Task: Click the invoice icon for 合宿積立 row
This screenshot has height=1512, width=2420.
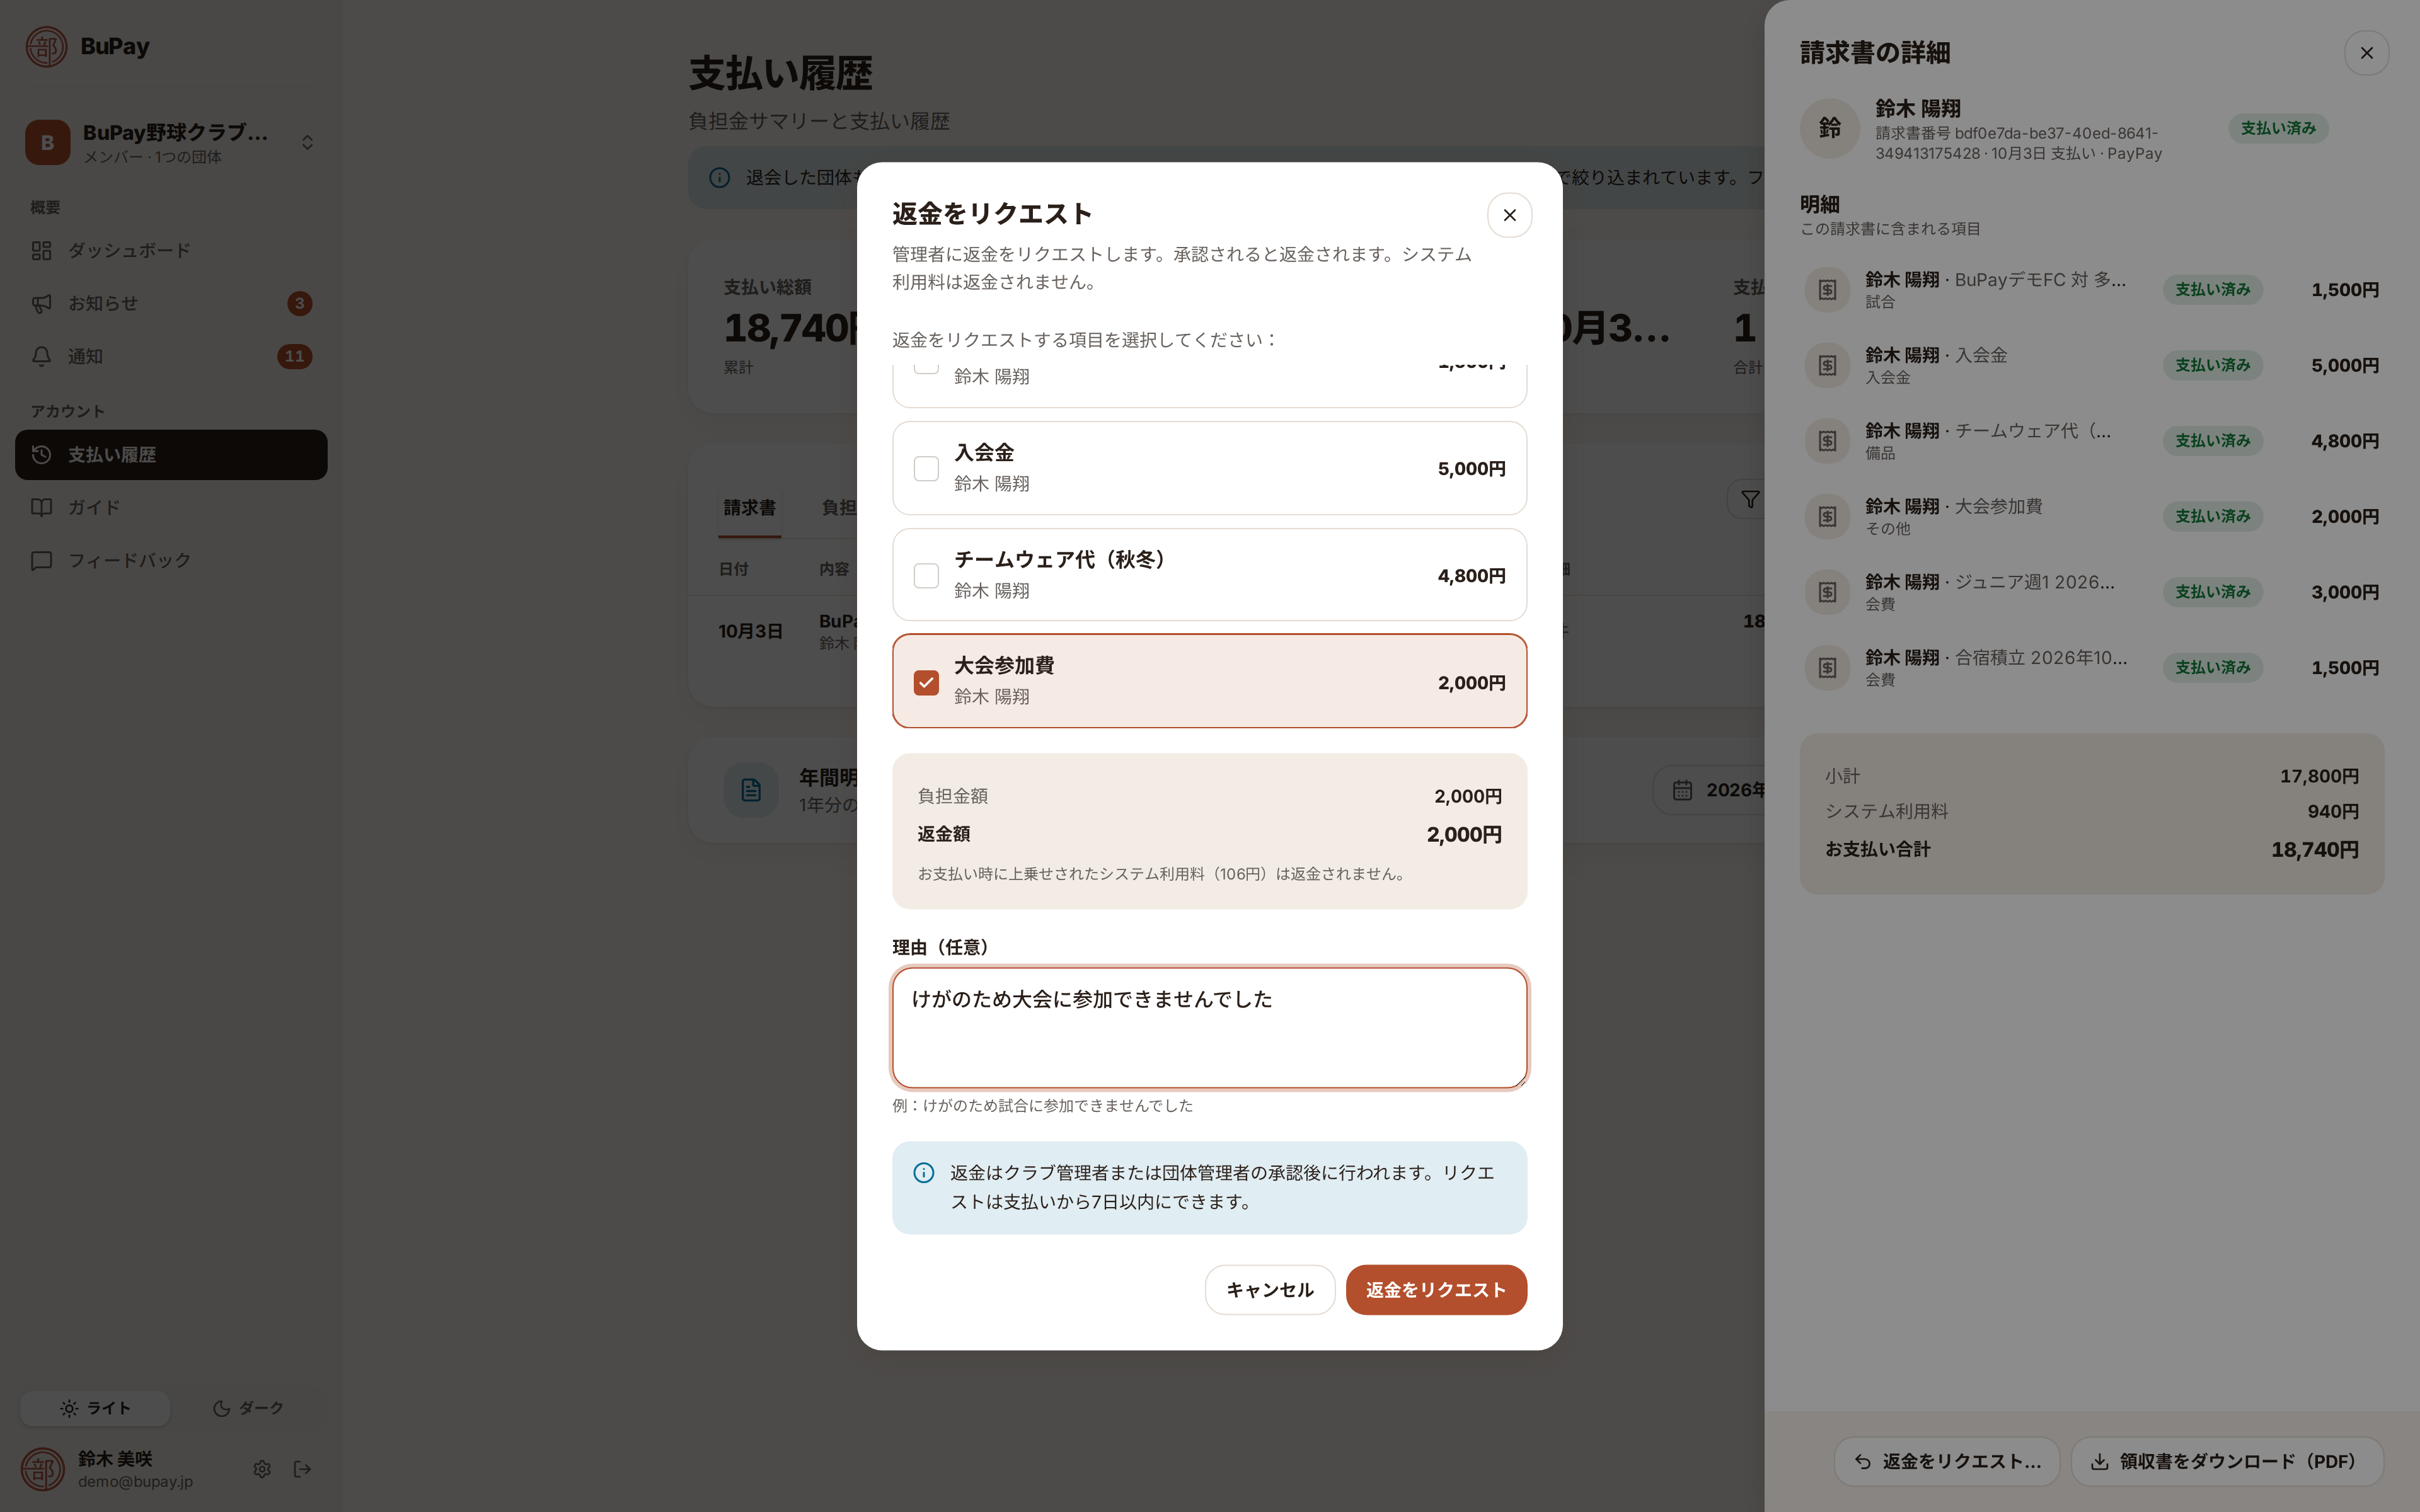Action: click(1827, 668)
